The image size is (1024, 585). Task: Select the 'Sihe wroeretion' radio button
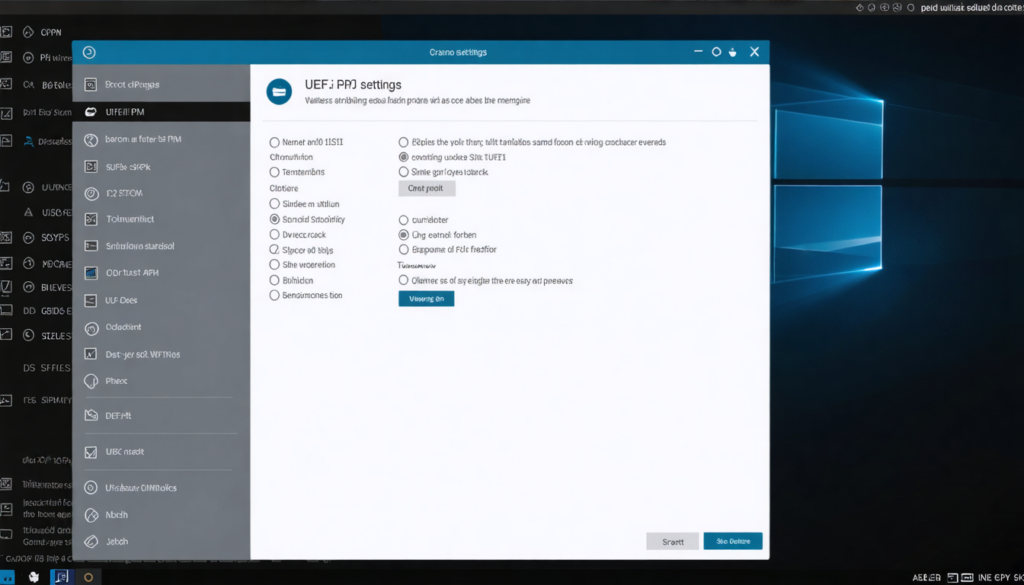(274, 264)
